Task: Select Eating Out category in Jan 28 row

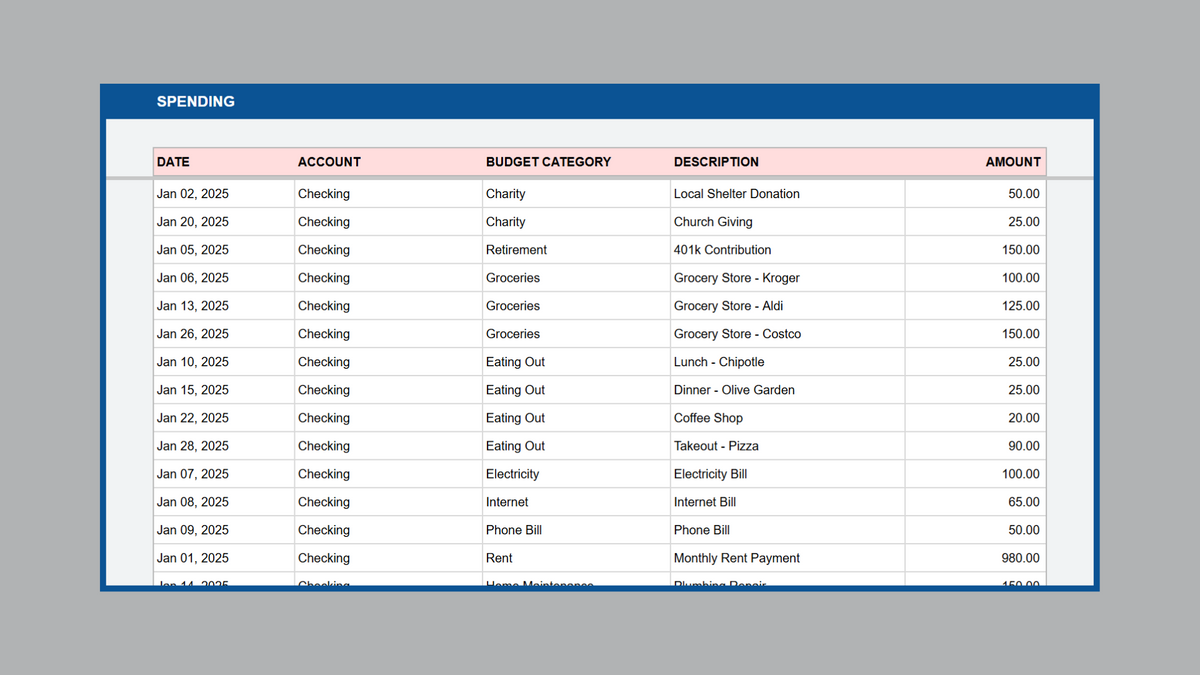Action: click(x=576, y=446)
